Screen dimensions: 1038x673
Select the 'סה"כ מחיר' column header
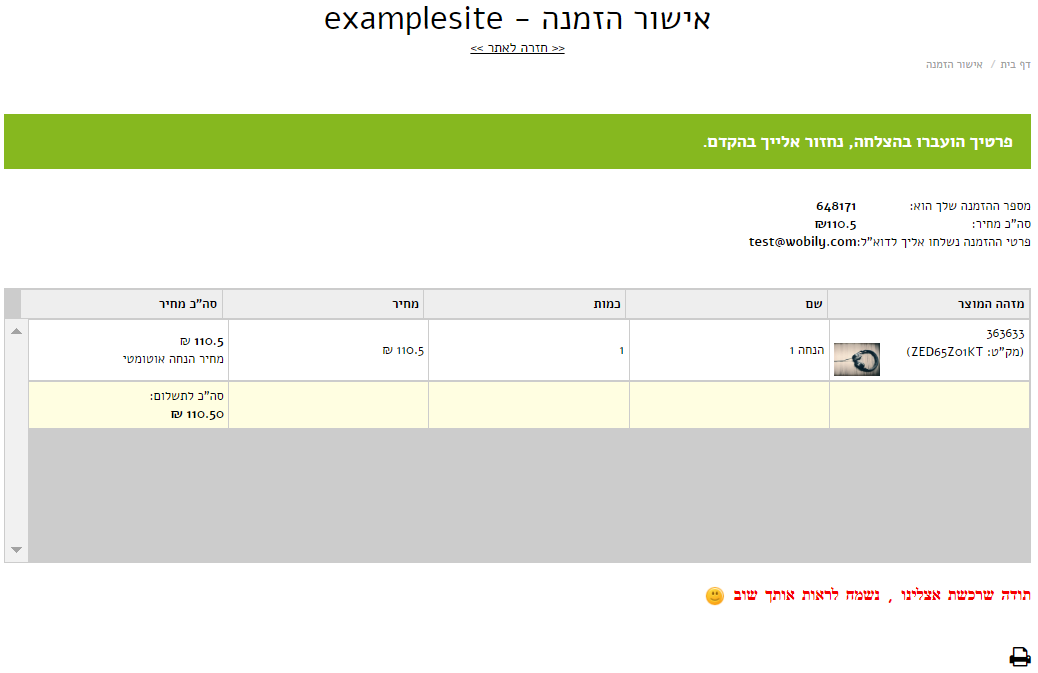point(122,304)
